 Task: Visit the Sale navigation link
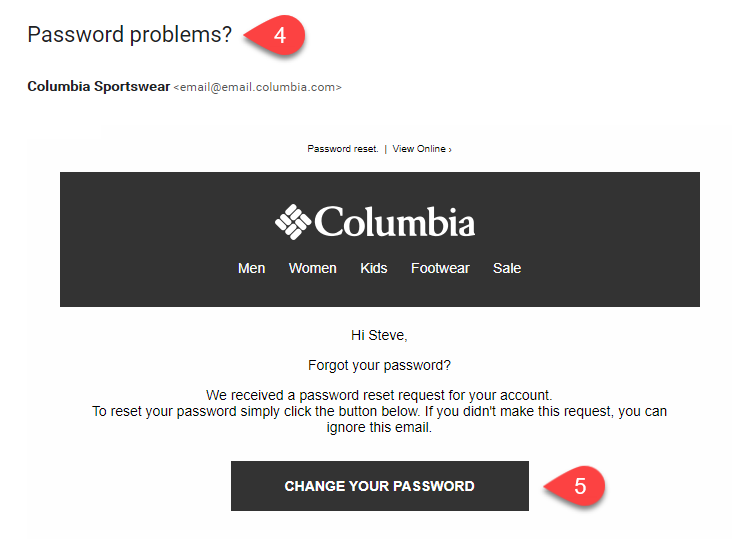coord(507,268)
